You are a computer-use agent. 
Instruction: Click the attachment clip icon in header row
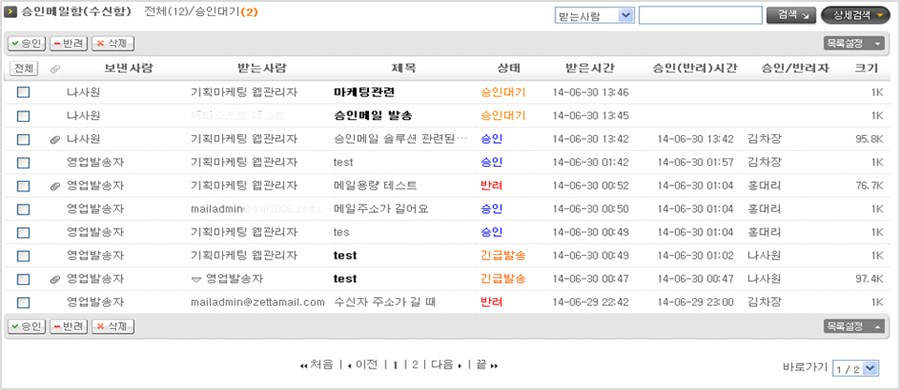(x=55, y=69)
